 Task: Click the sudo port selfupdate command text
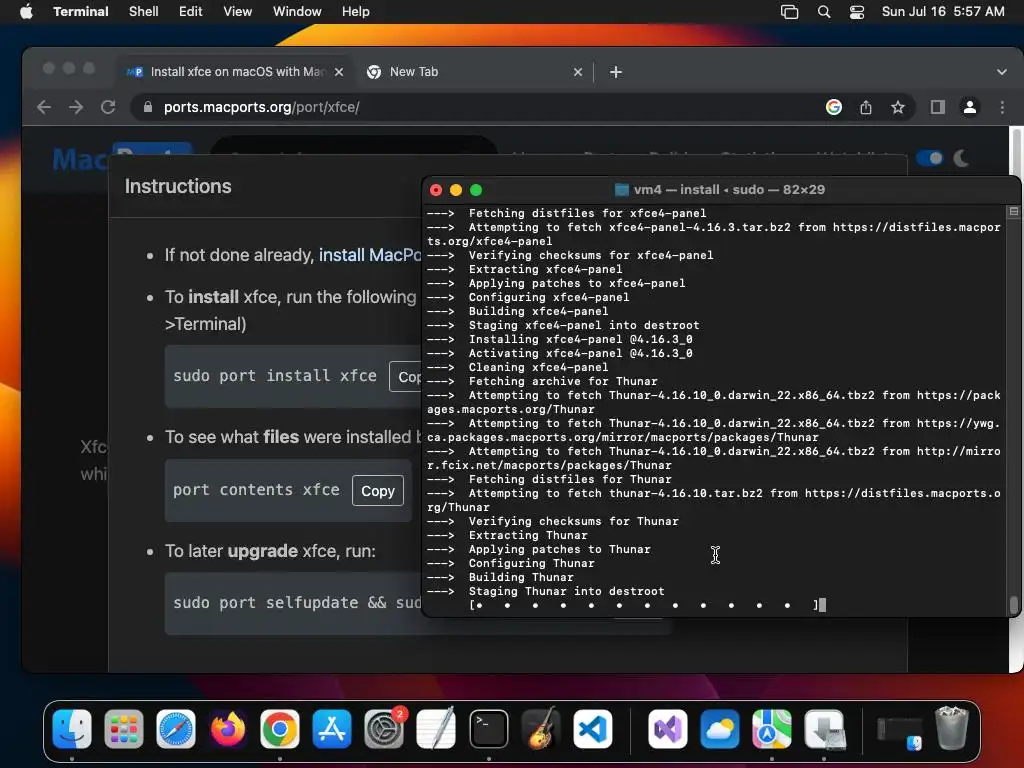coord(297,602)
